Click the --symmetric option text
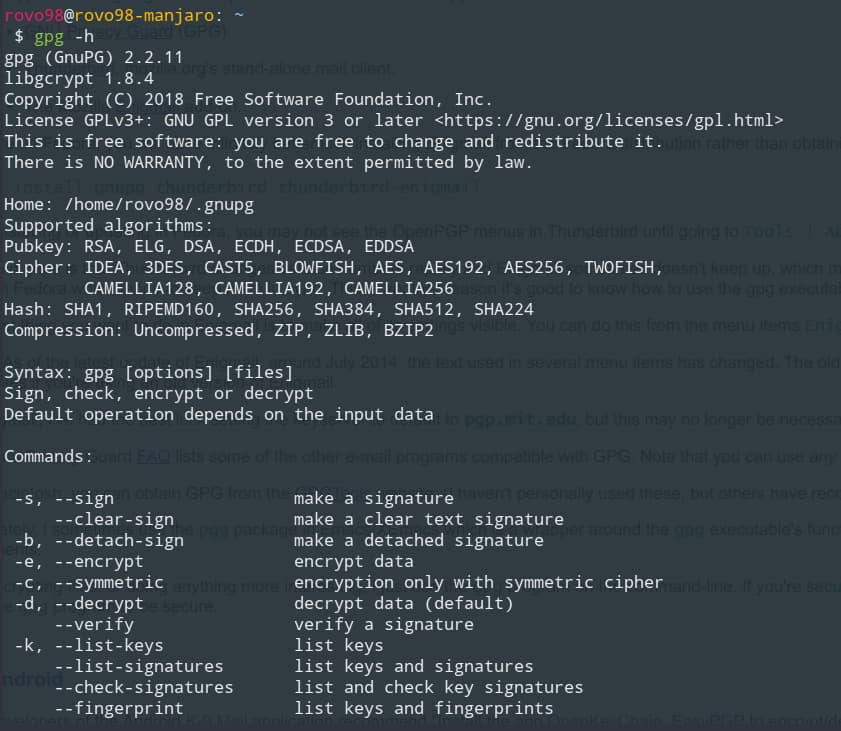The width and height of the screenshot is (841, 731). click(x=109, y=582)
